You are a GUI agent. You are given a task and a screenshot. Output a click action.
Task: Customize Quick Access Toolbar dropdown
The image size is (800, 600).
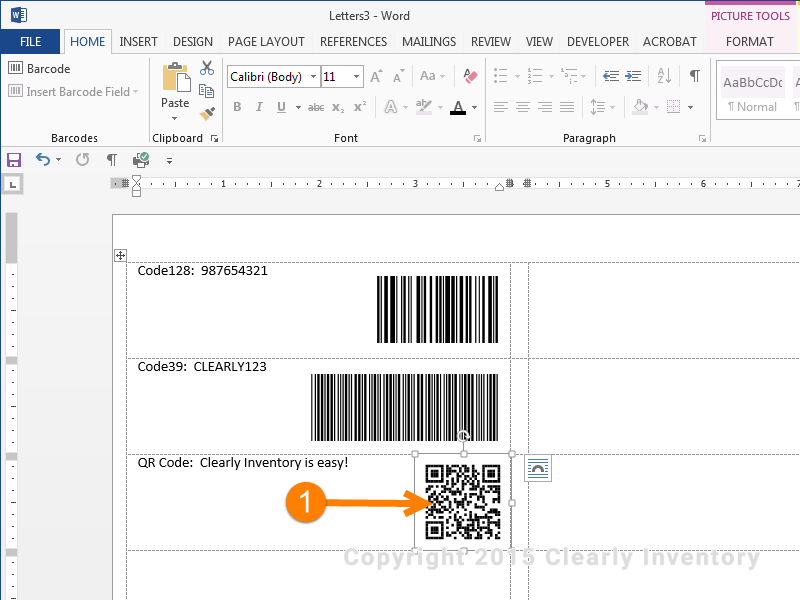tap(169, 161)
